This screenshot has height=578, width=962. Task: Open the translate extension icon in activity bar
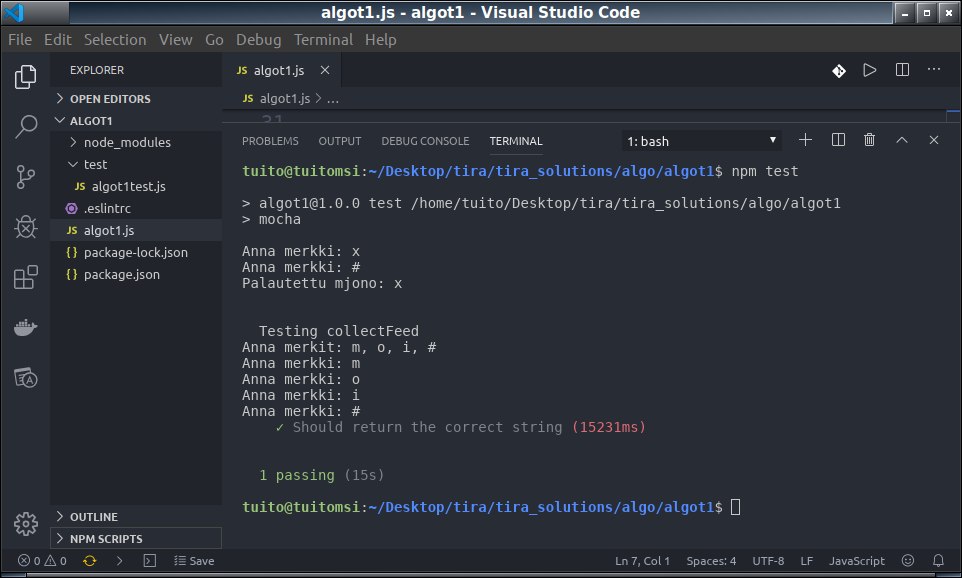tap(25, 378)
